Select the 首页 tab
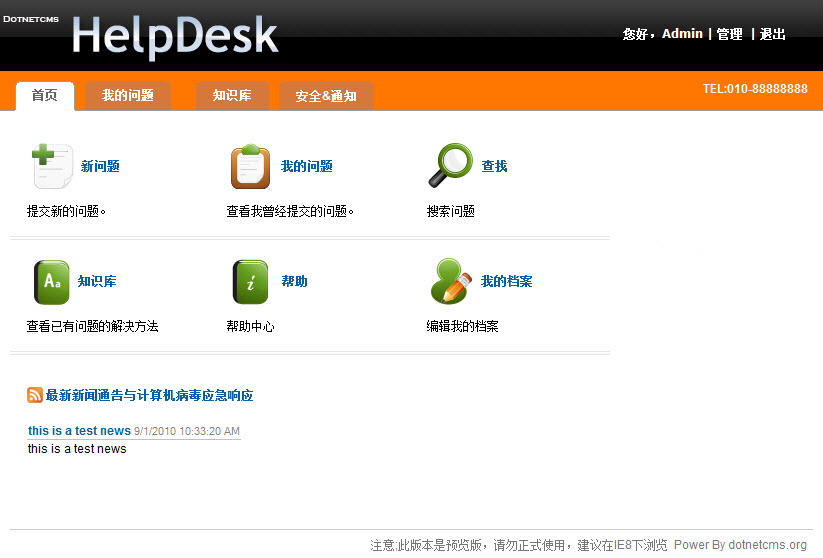The image size is (823, 558). tap(45, 96)
